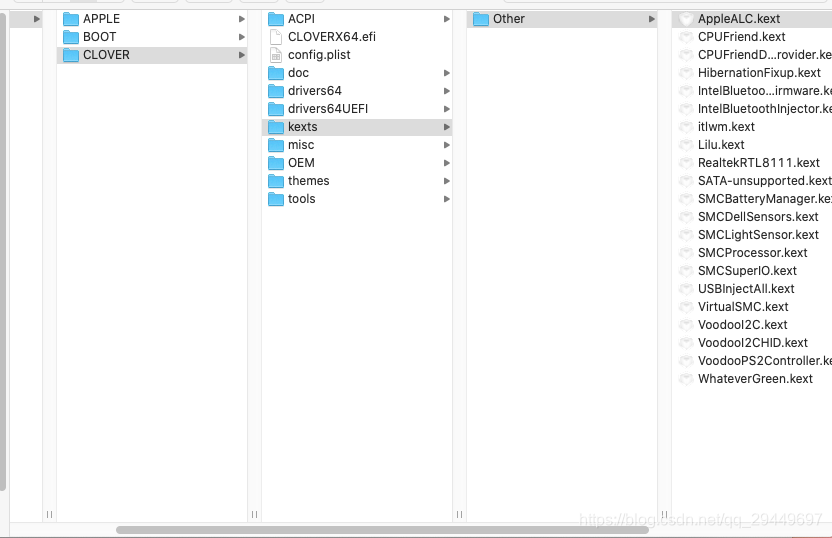832x538 pixels.
Task: Click the config.plist file icon
Action: click(x=275, y=55)
